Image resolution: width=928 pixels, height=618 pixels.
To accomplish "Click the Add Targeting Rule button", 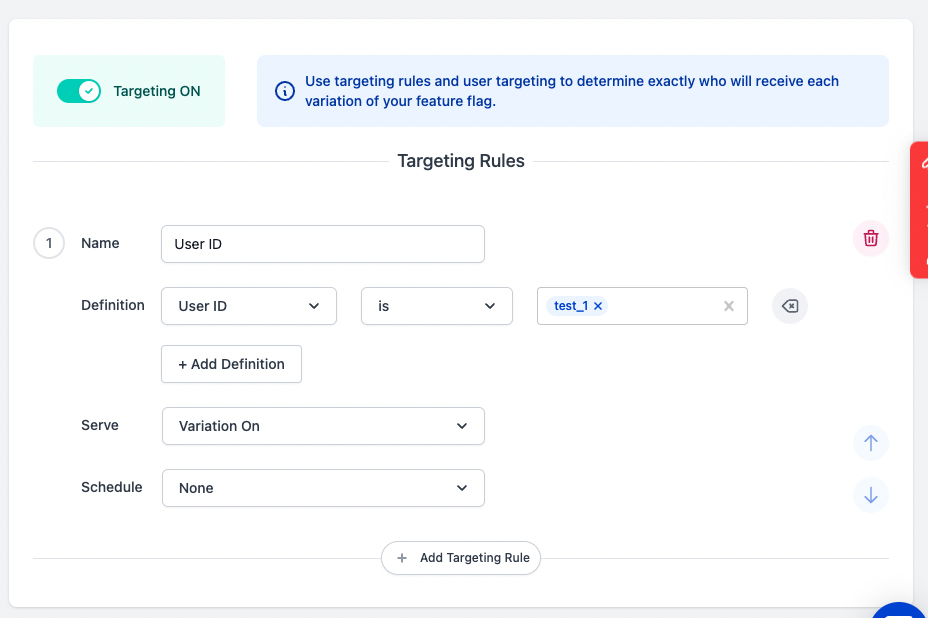I will click(461, 558).
